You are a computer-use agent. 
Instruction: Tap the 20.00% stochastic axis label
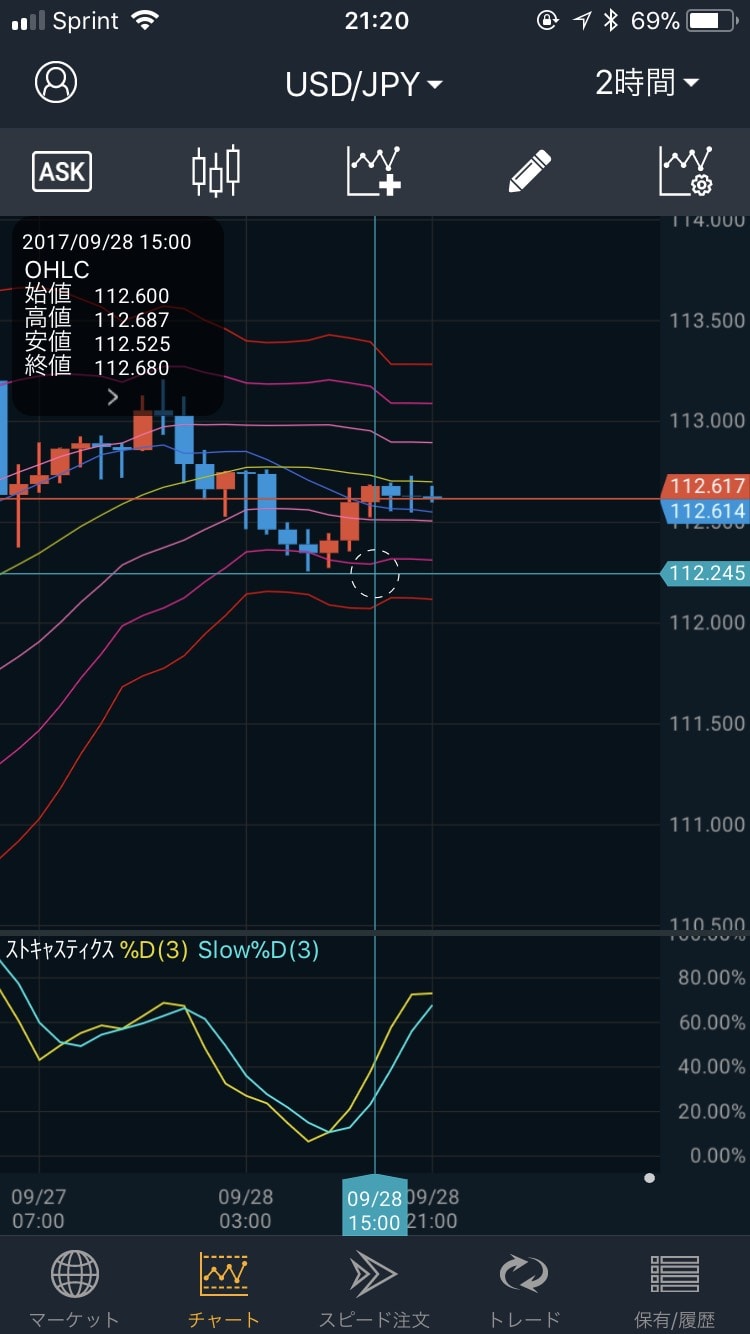711,1111
